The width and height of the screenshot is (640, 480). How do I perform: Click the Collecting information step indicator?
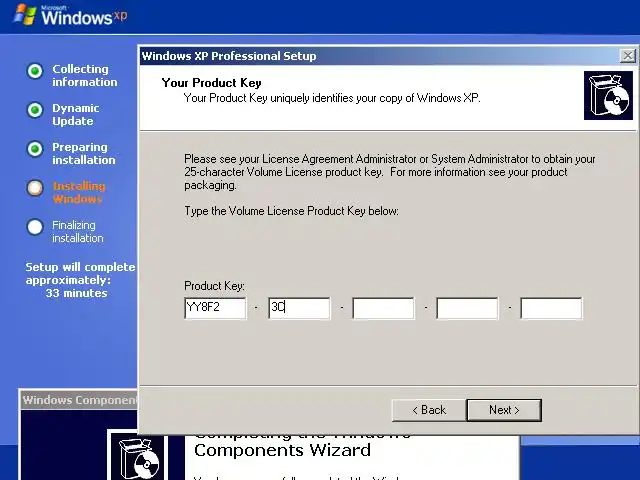(x=35, y=71)
